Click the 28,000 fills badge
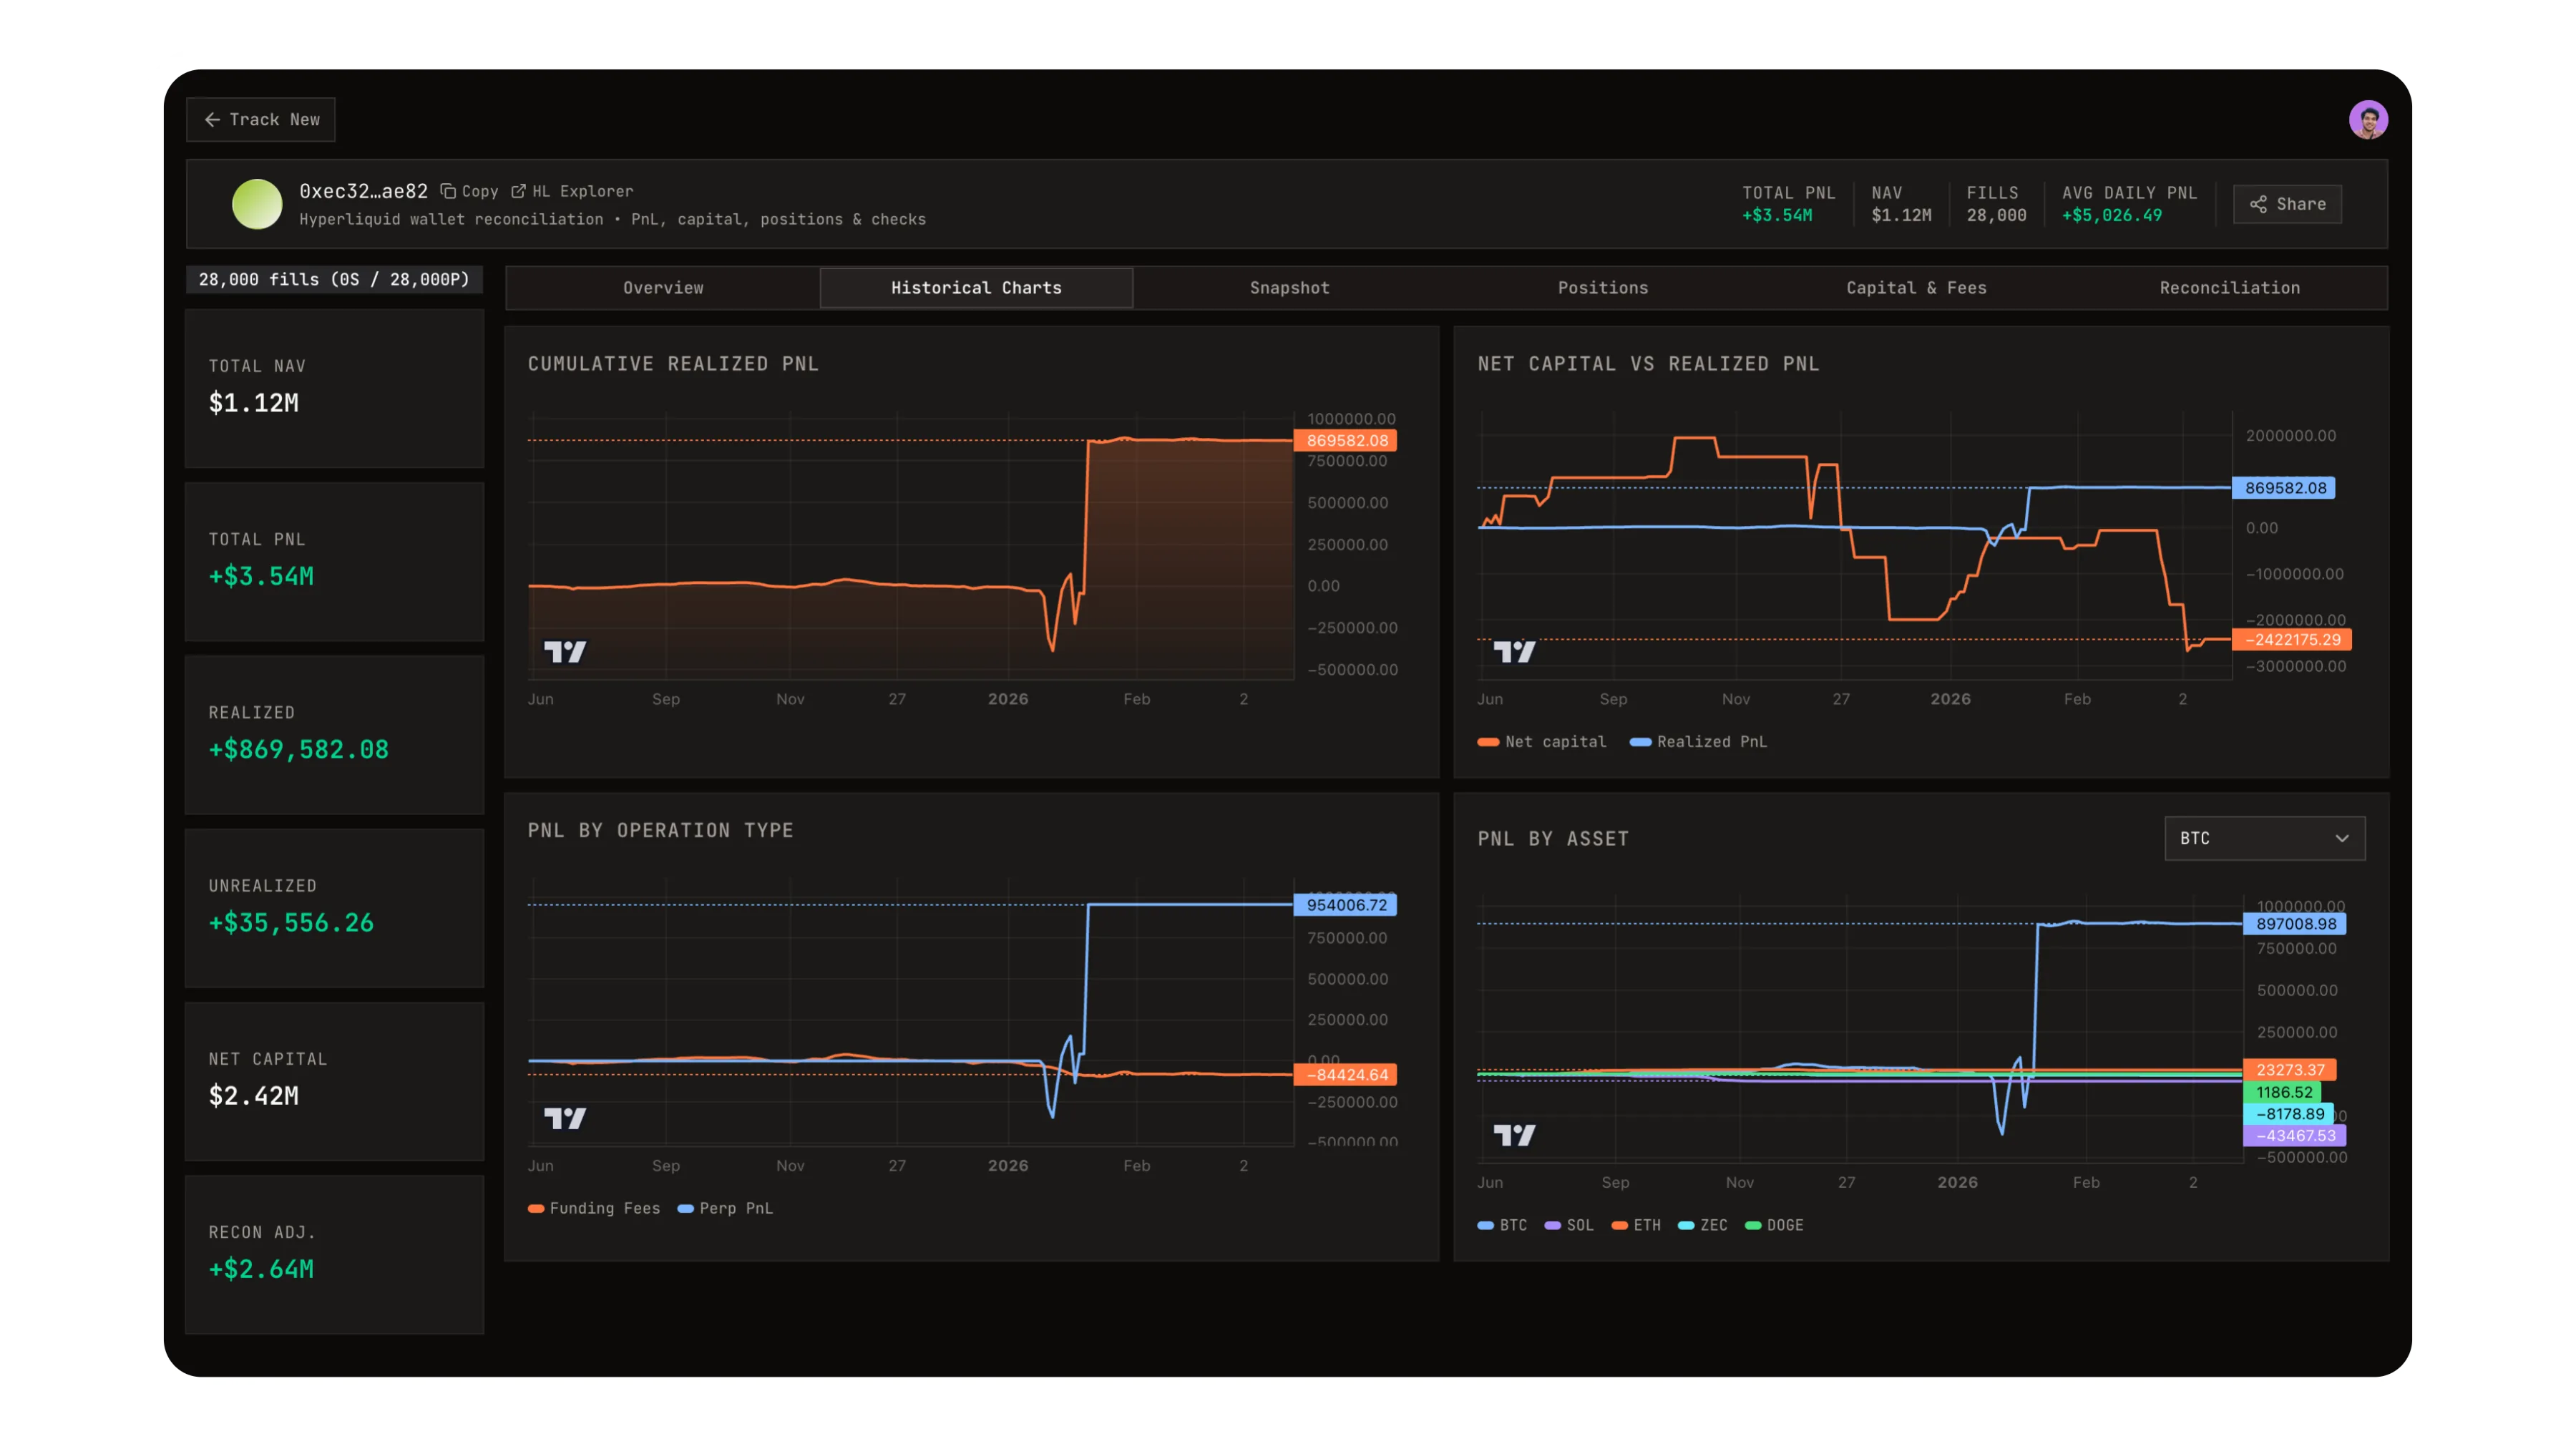Screen dimensions: 2576x1449 (334, 279)
